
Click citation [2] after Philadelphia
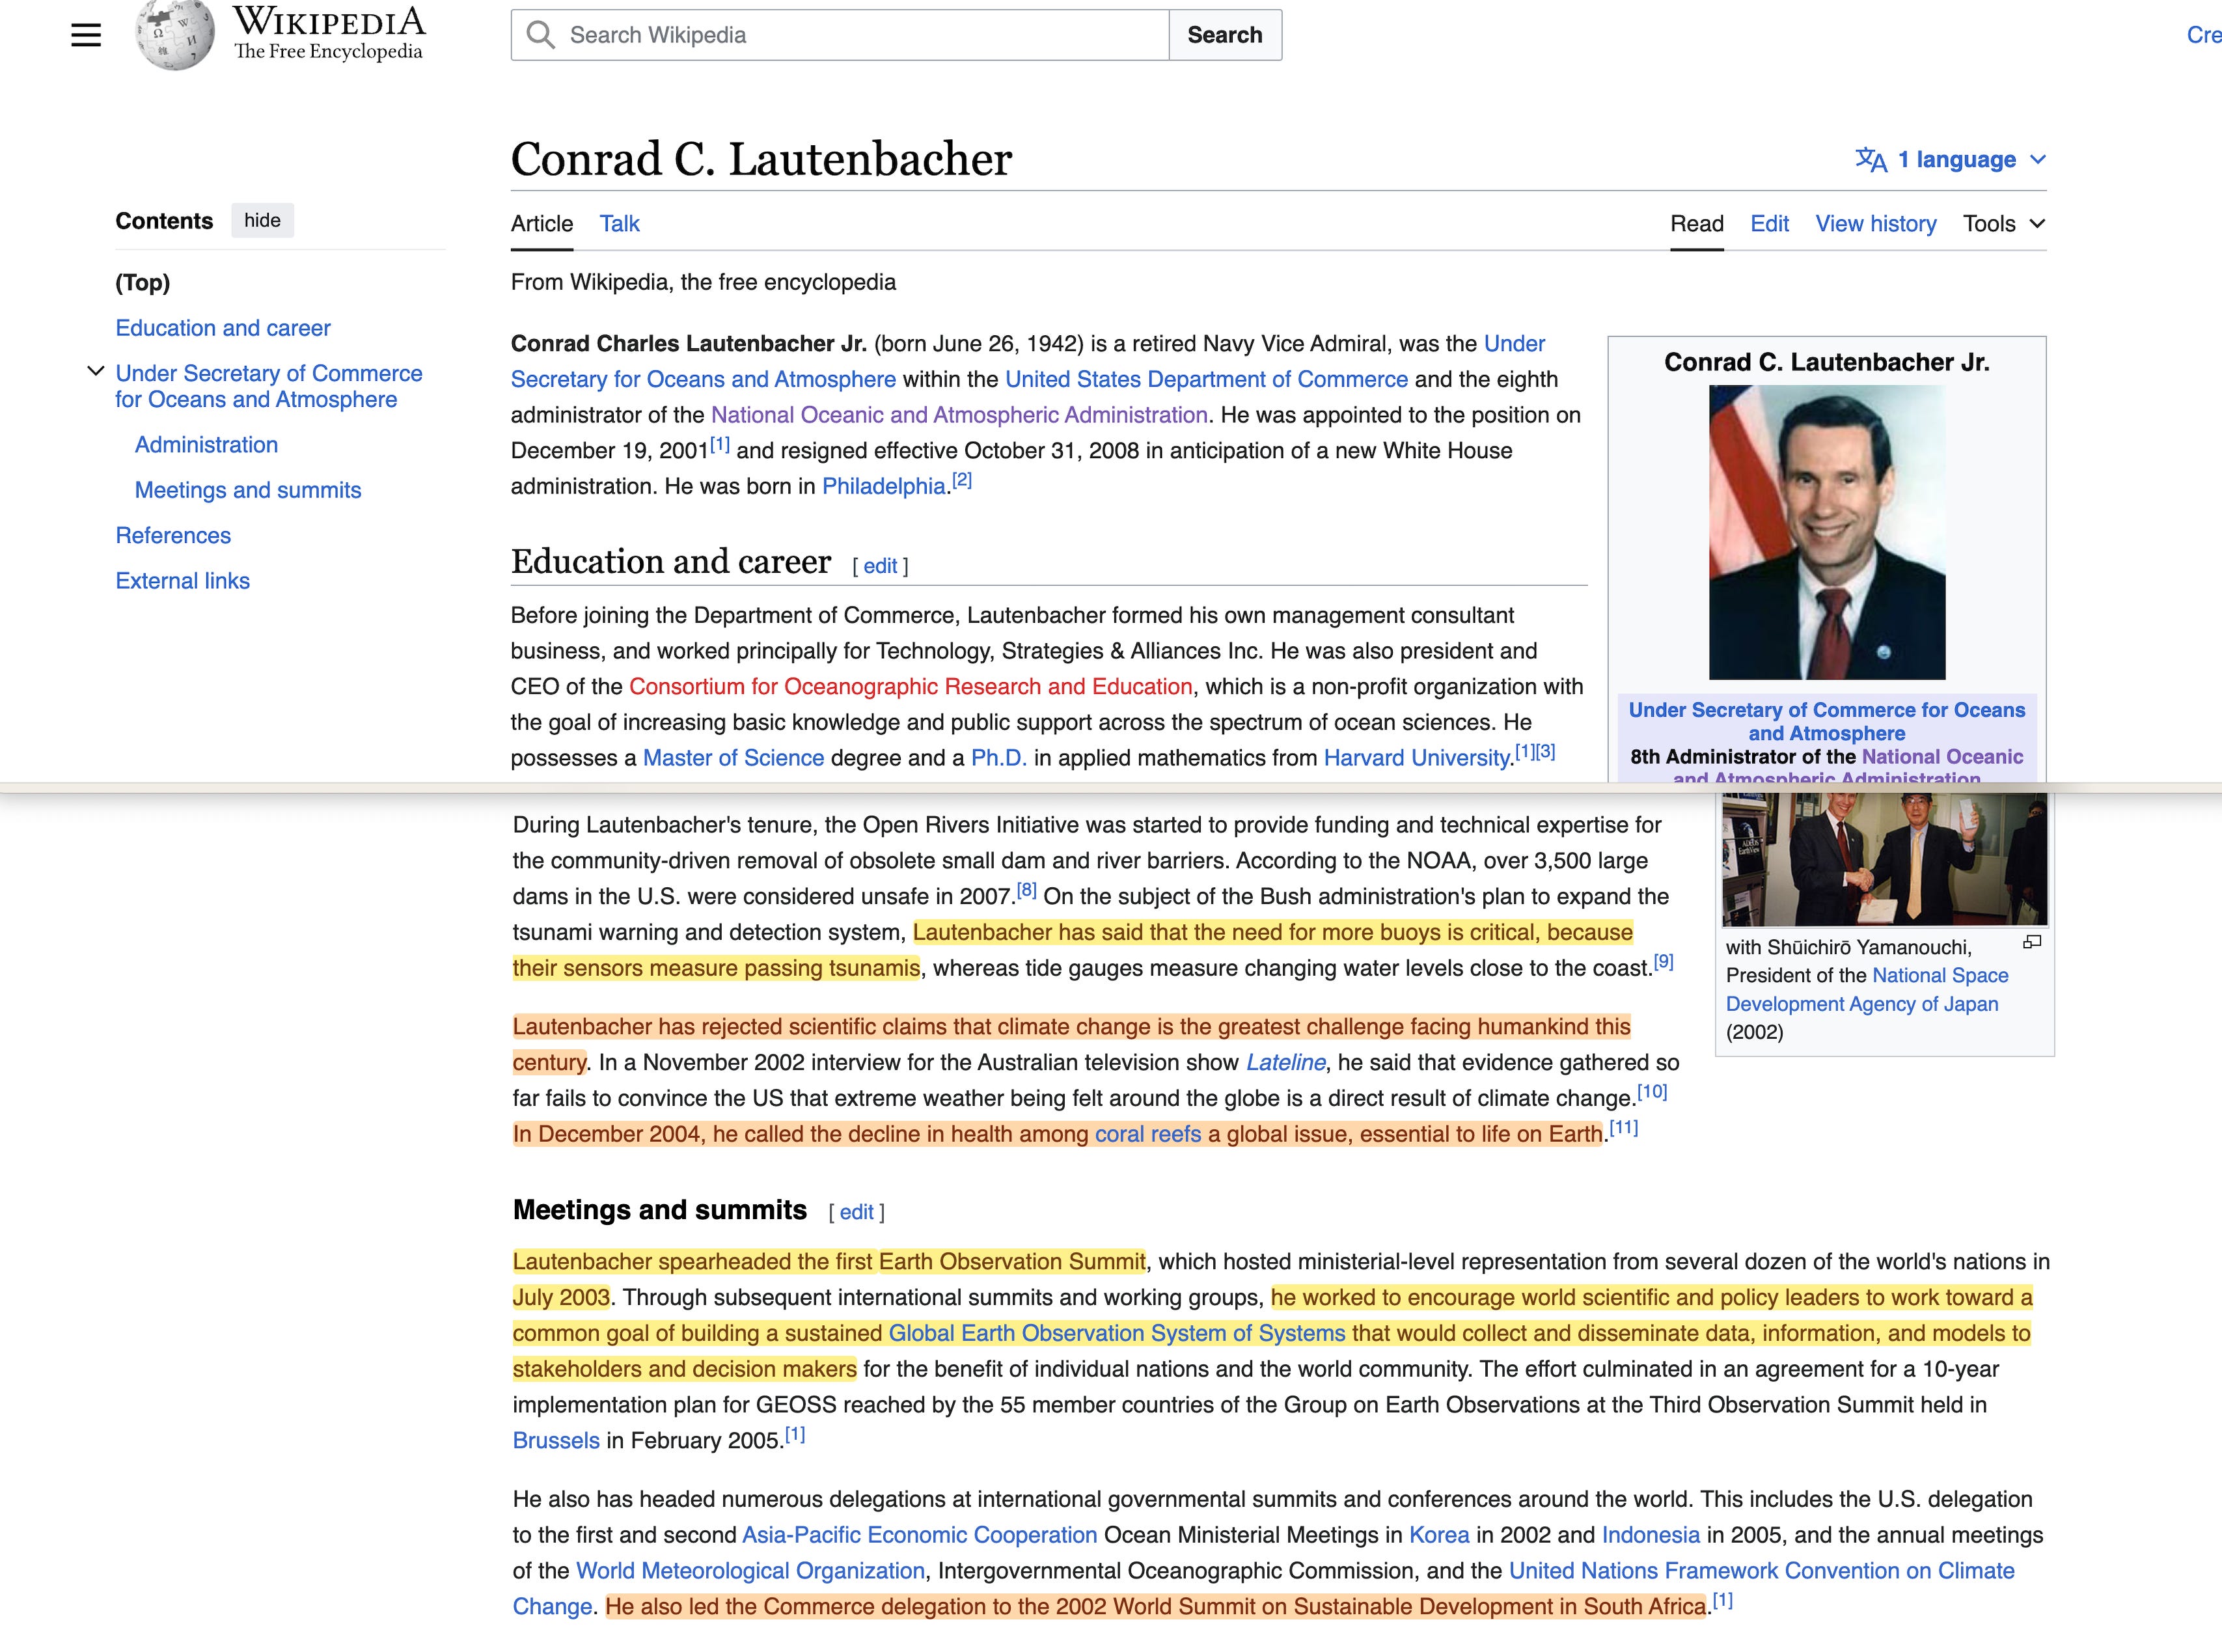point(962,480)
